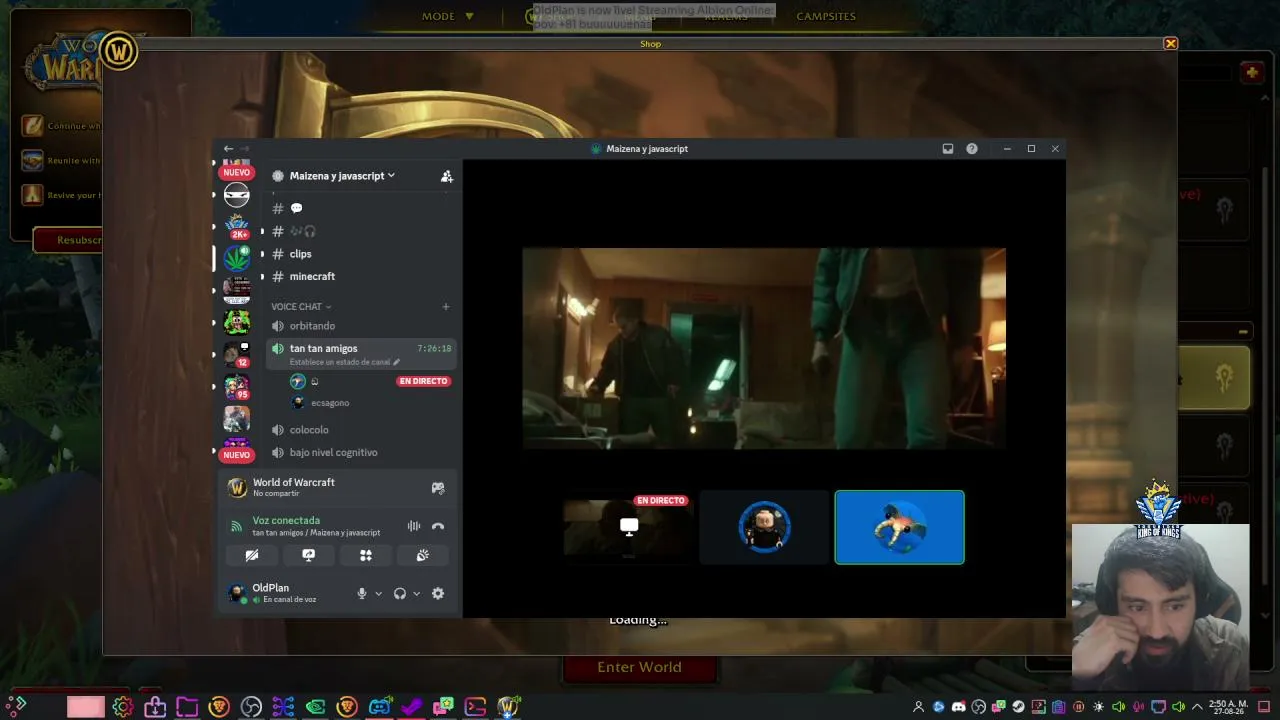Open the server with the 2K+ badge

click(x=237, y=226)
